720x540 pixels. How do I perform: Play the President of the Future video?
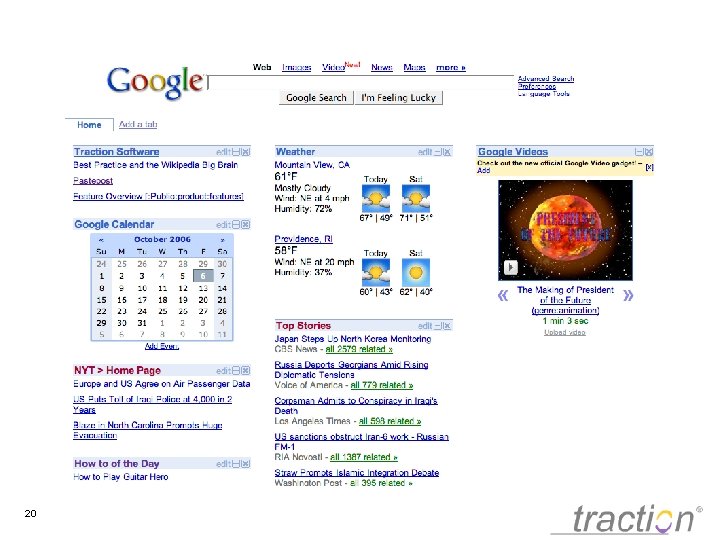[511, 267]
